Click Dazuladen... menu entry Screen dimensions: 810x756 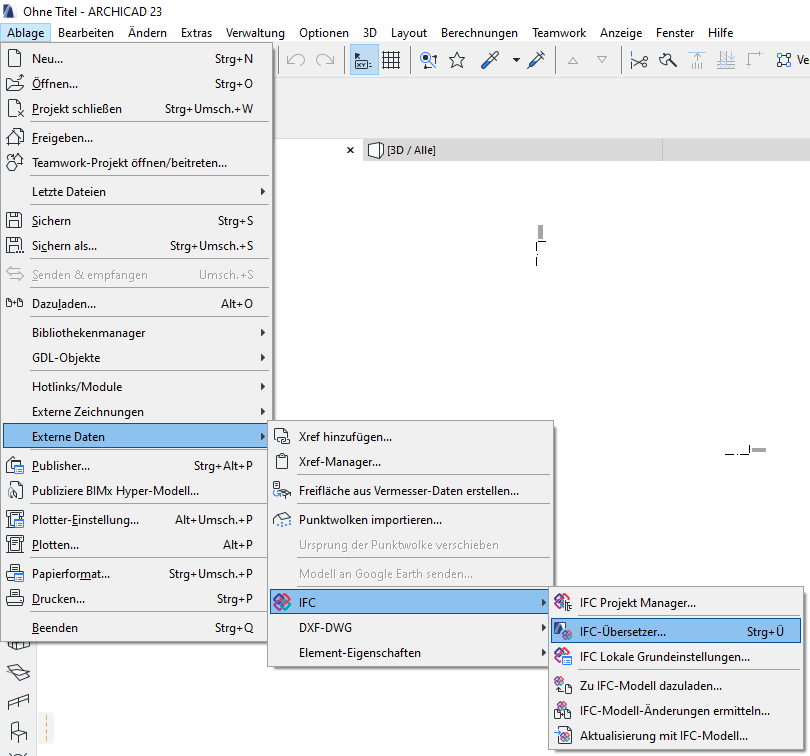(x=136, y=304)
